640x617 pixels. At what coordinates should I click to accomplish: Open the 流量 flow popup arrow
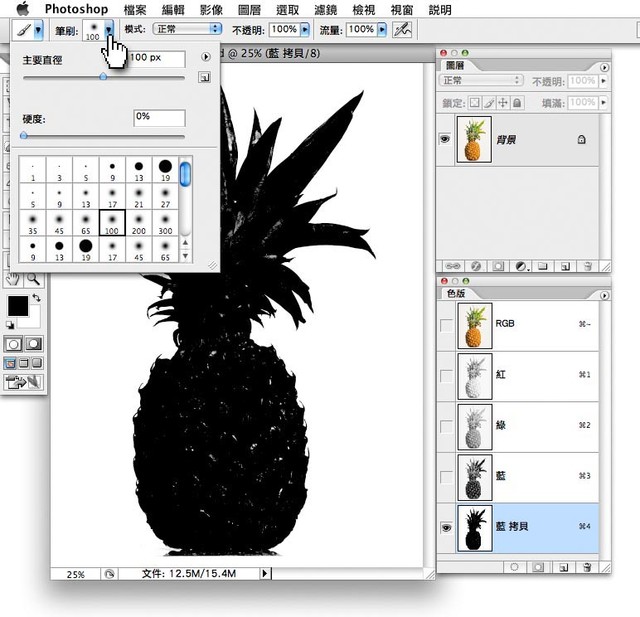(x=381, y=30)
